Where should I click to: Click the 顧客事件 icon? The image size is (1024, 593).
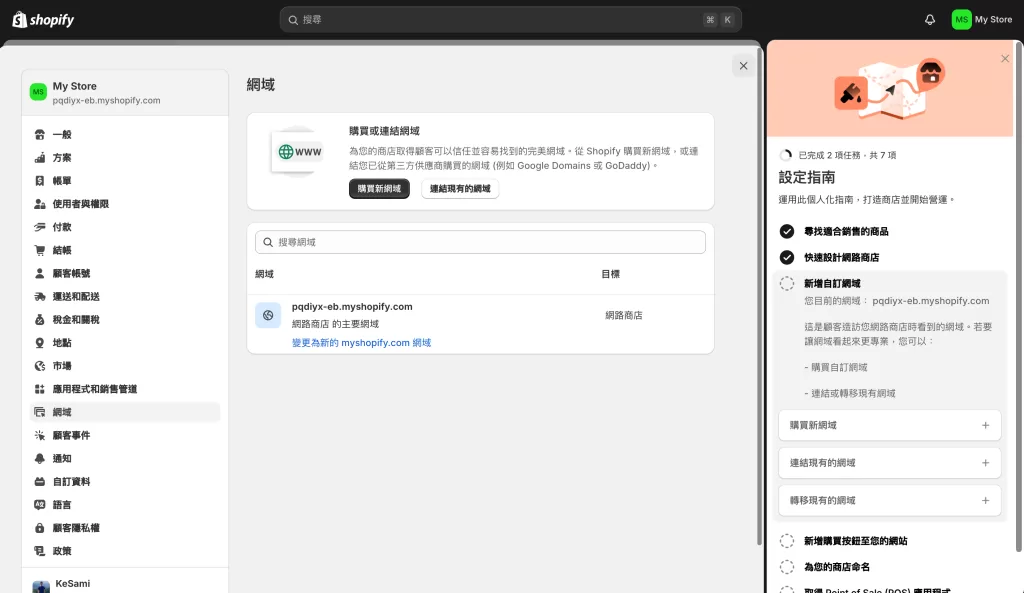[40, 436]
